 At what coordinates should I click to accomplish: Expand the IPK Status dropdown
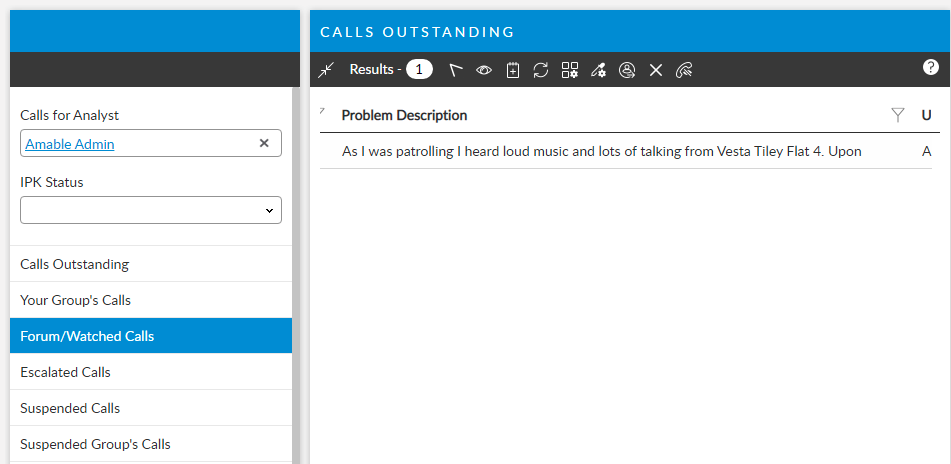tap(151, 210)
